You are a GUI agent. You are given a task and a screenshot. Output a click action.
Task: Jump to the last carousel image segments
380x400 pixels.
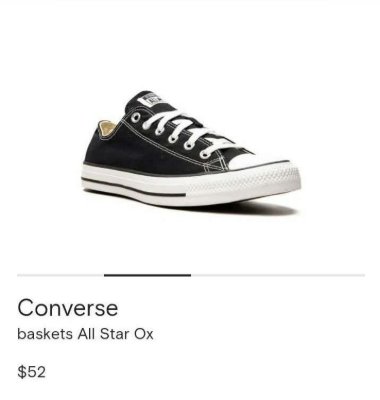click(x=278, y=275)
